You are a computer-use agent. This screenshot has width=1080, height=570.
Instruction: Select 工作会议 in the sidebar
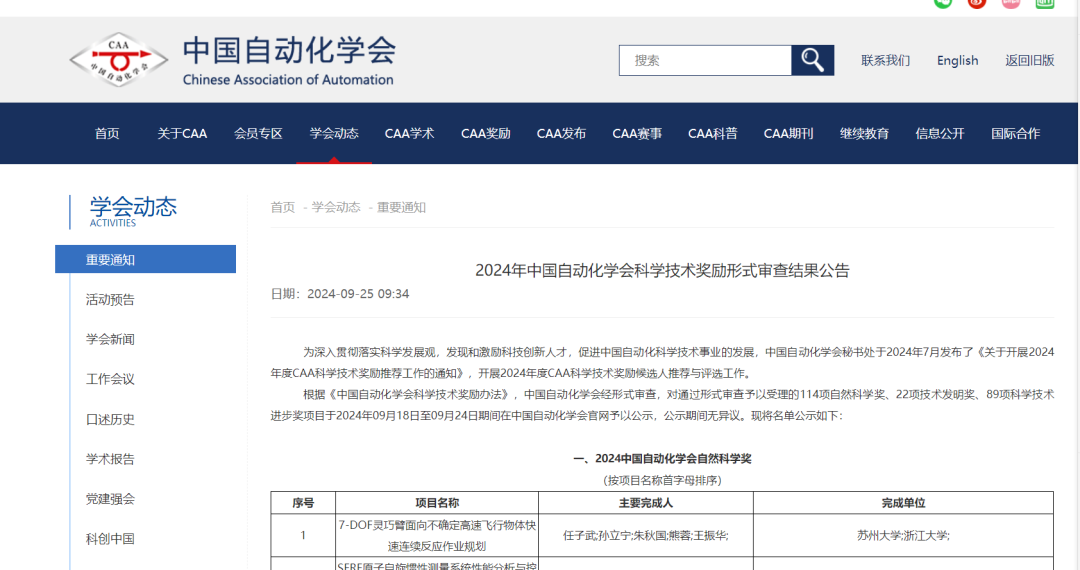[x=110, y=379]
